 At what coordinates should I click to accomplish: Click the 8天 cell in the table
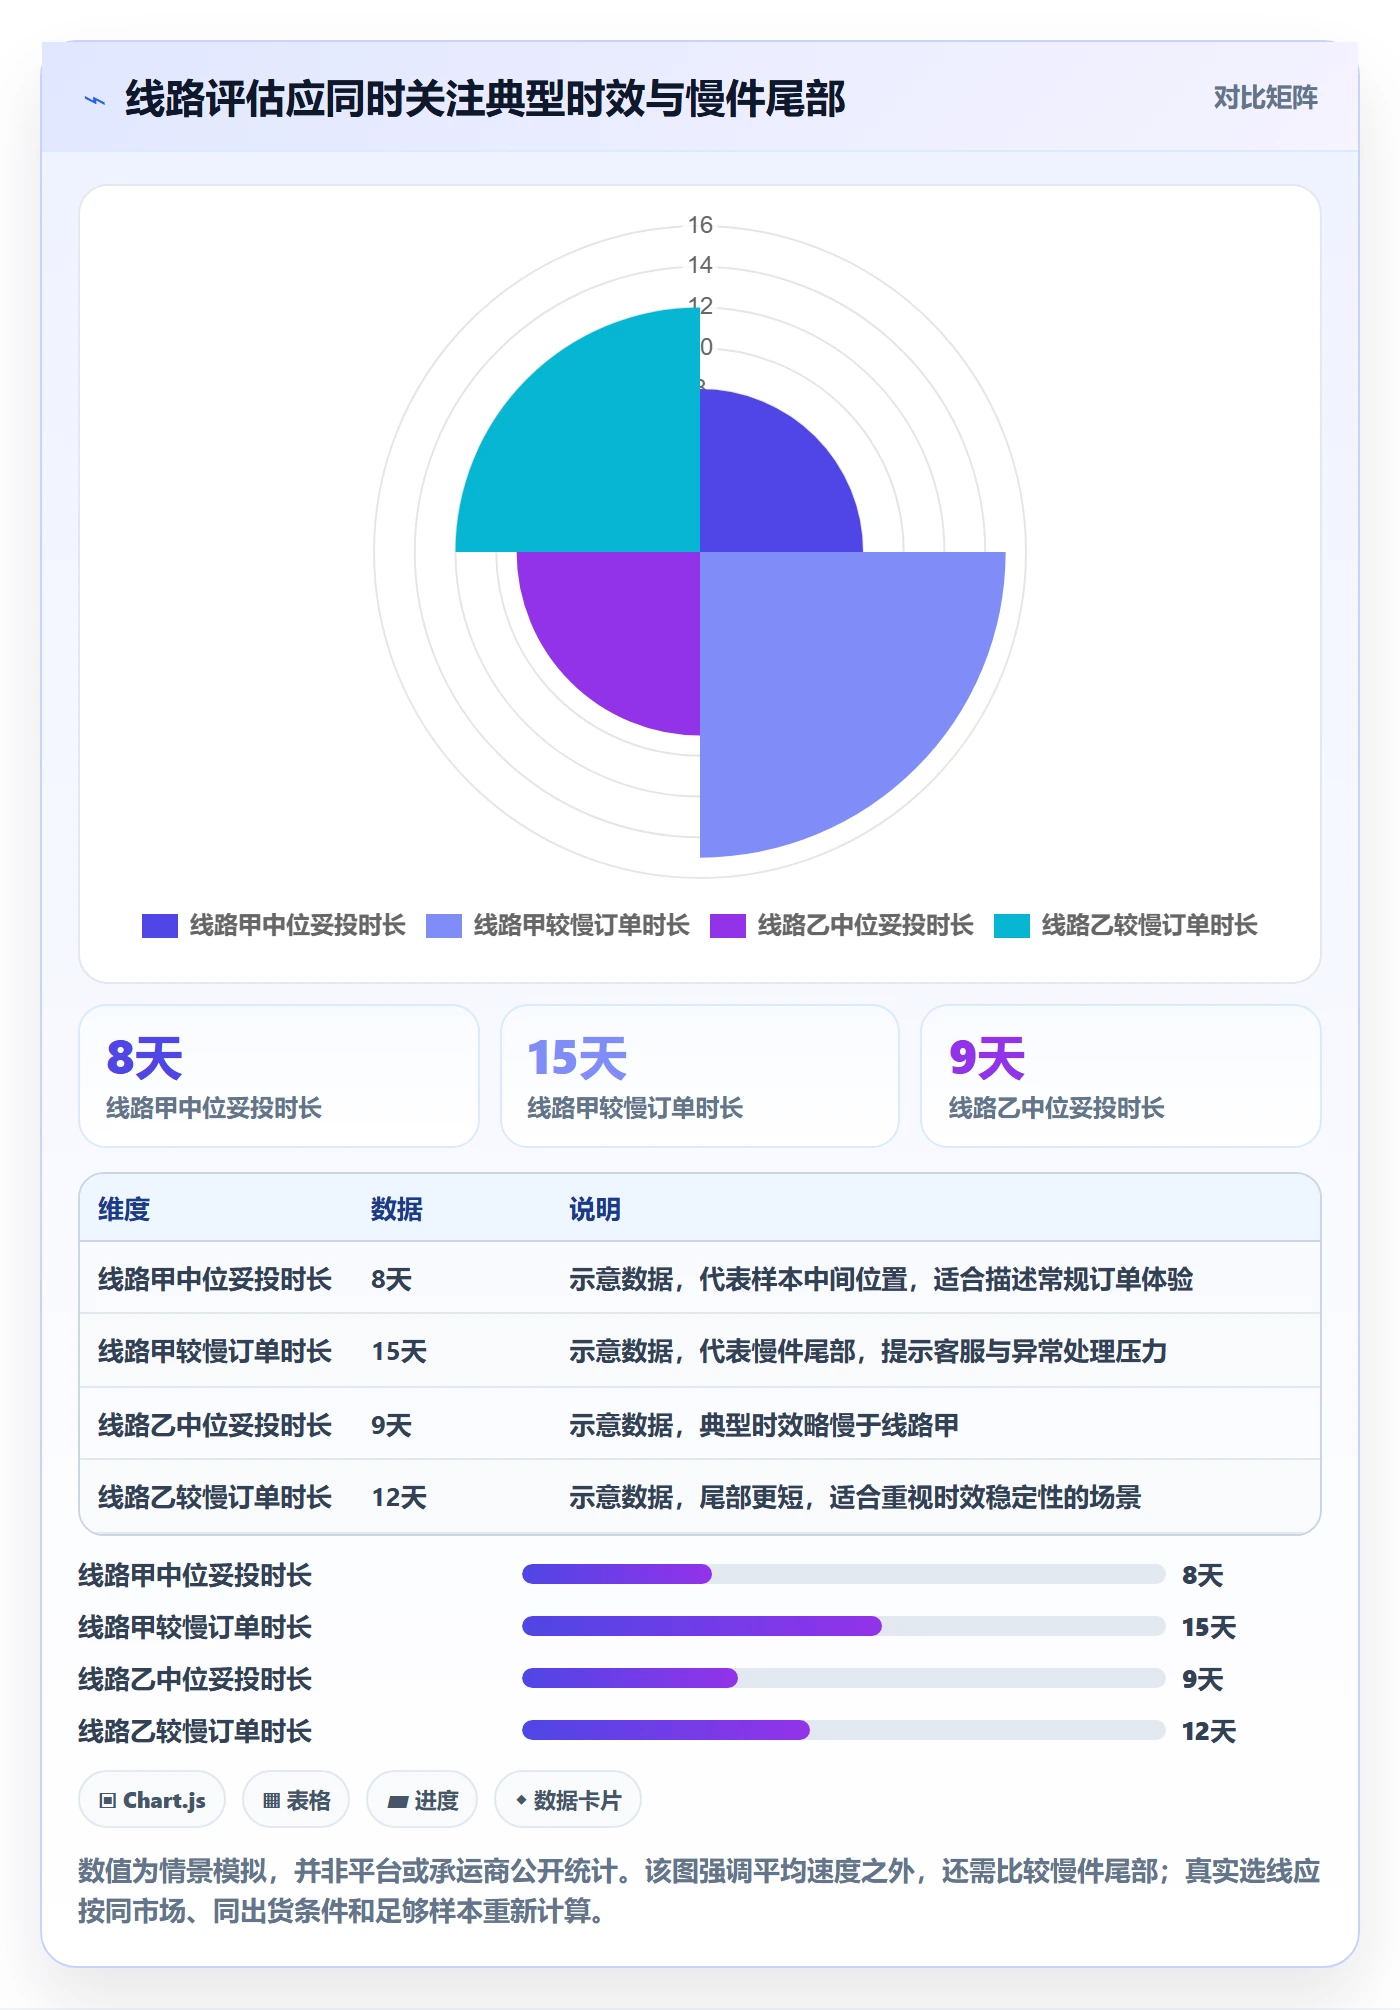point(391,1279)
